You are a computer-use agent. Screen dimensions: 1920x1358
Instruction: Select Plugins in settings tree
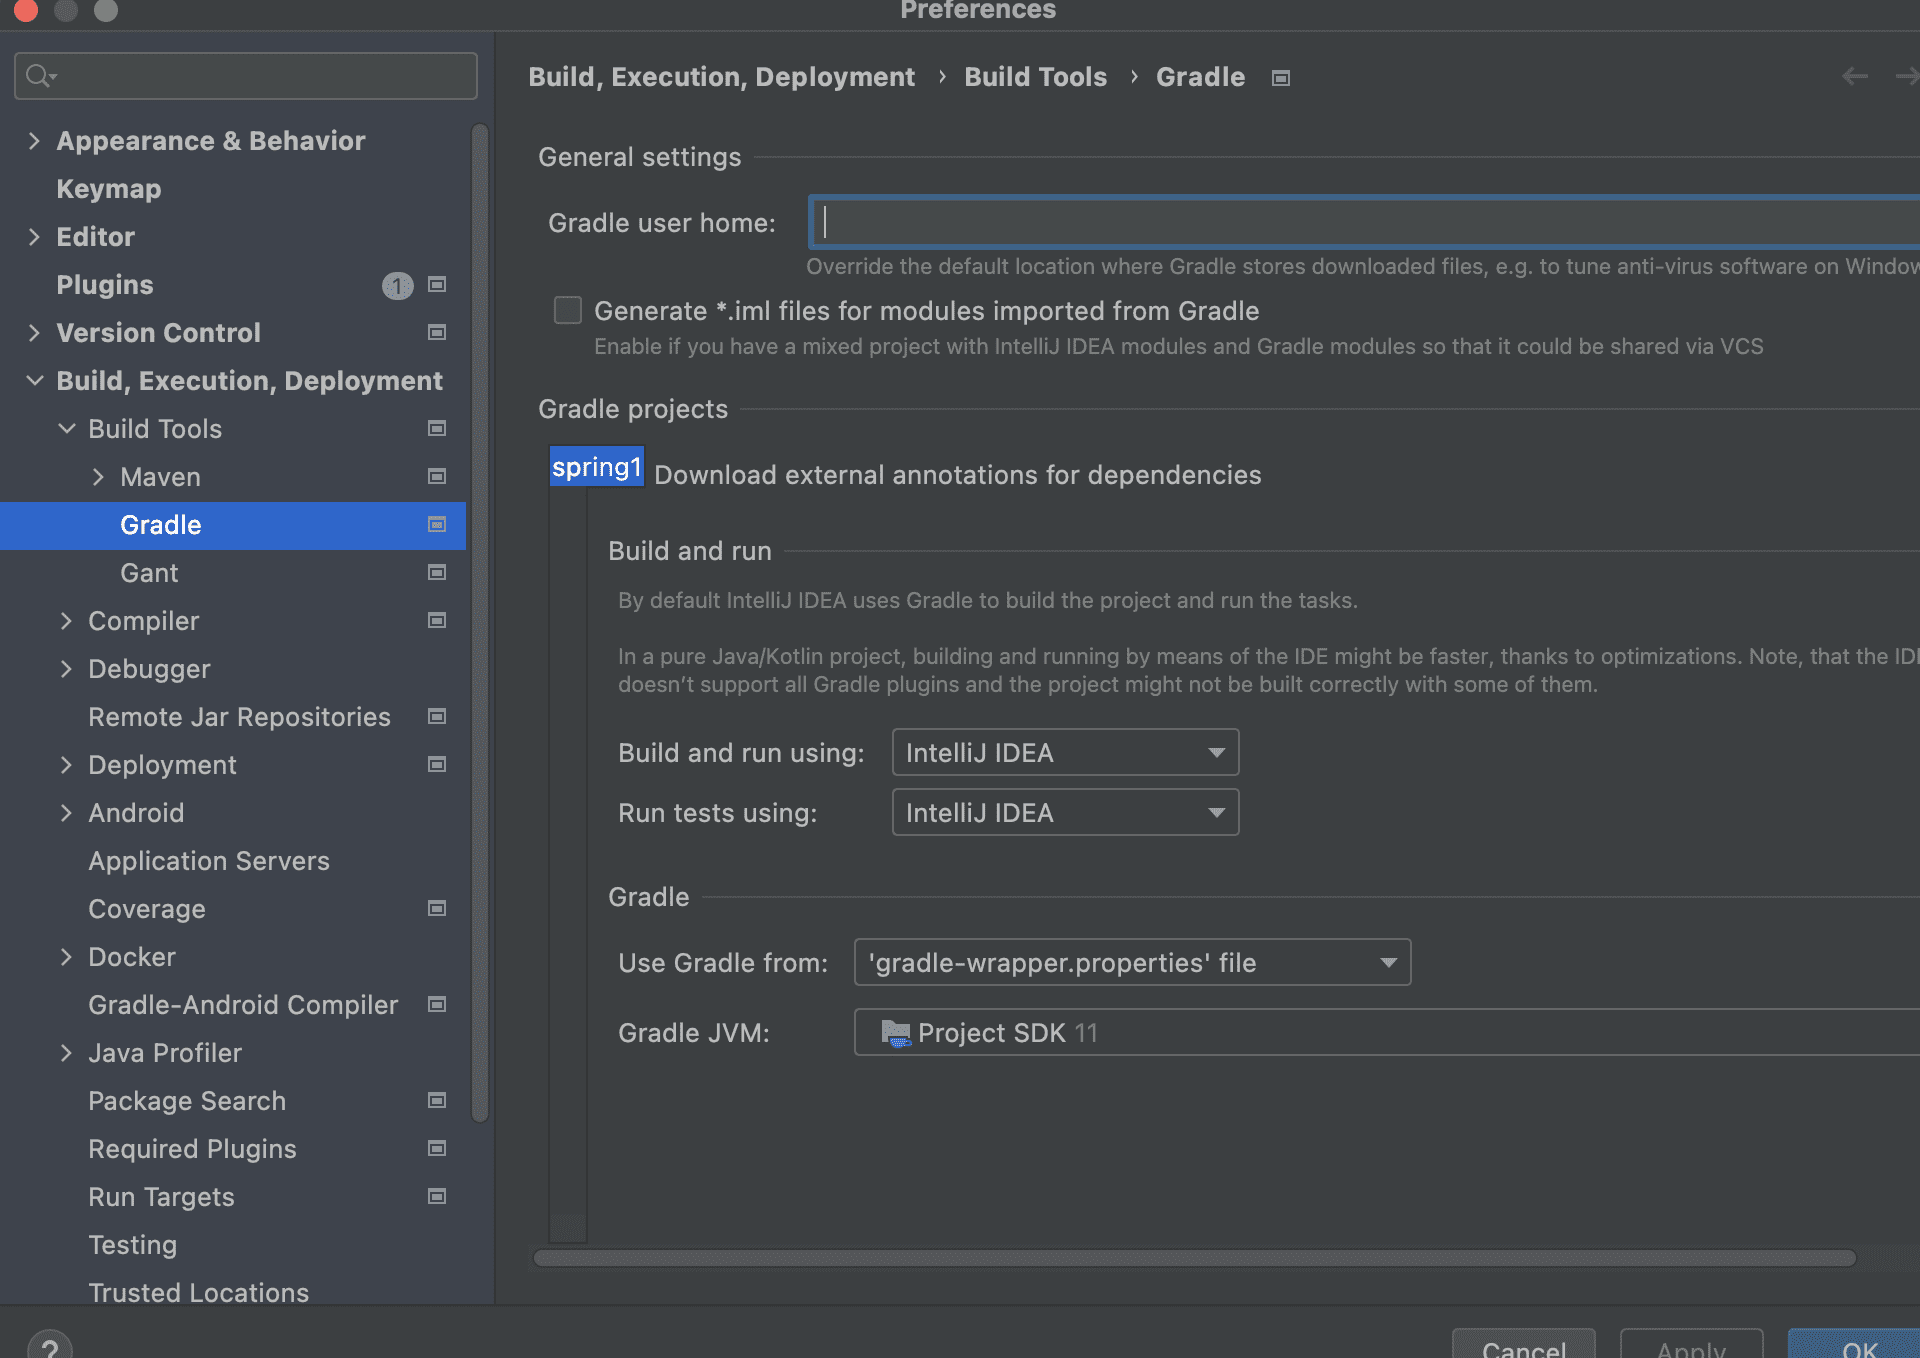click(105, 285)
